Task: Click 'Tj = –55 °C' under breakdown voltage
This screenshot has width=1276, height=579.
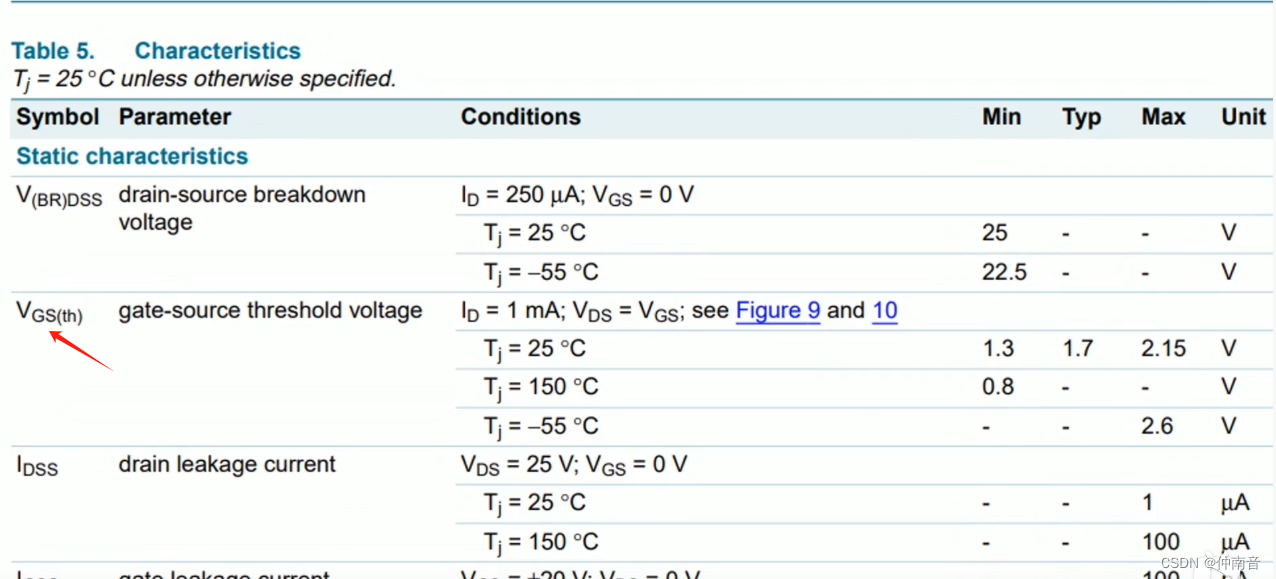Action: click(541, 273)
